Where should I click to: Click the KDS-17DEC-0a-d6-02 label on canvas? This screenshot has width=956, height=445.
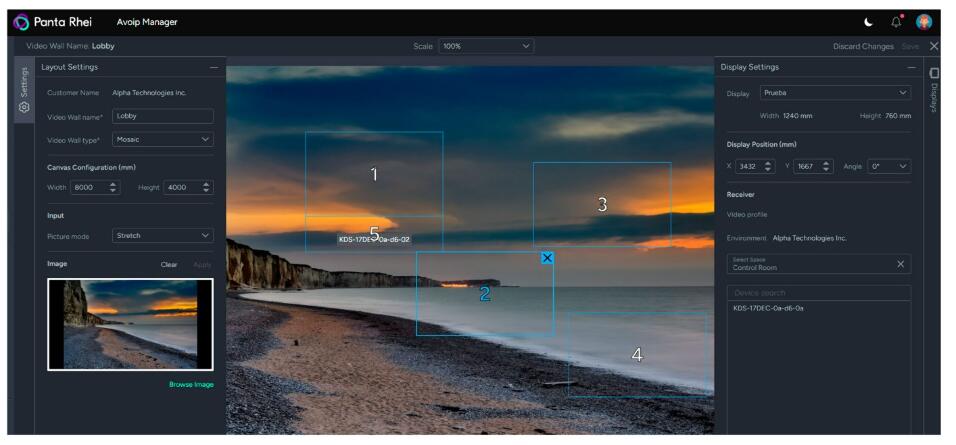pyautogui.click(x=374, y=240)
